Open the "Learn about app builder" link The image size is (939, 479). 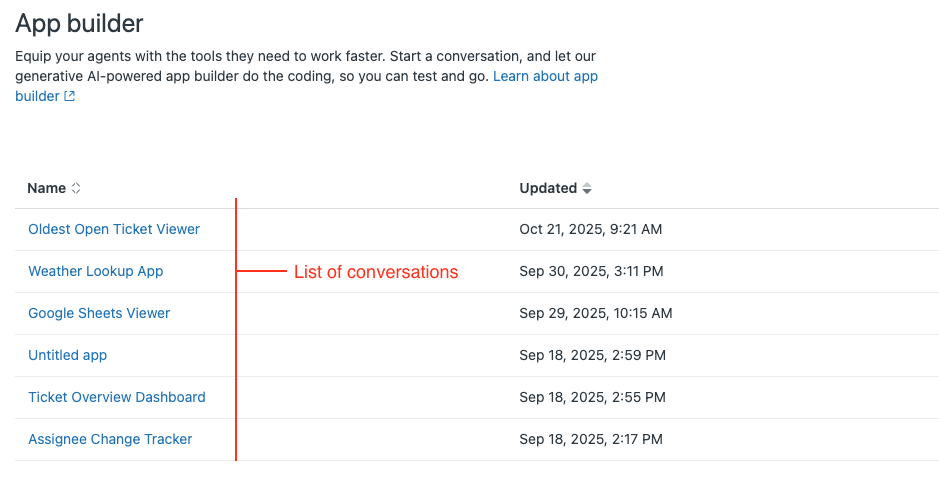[x=545, y=77]
